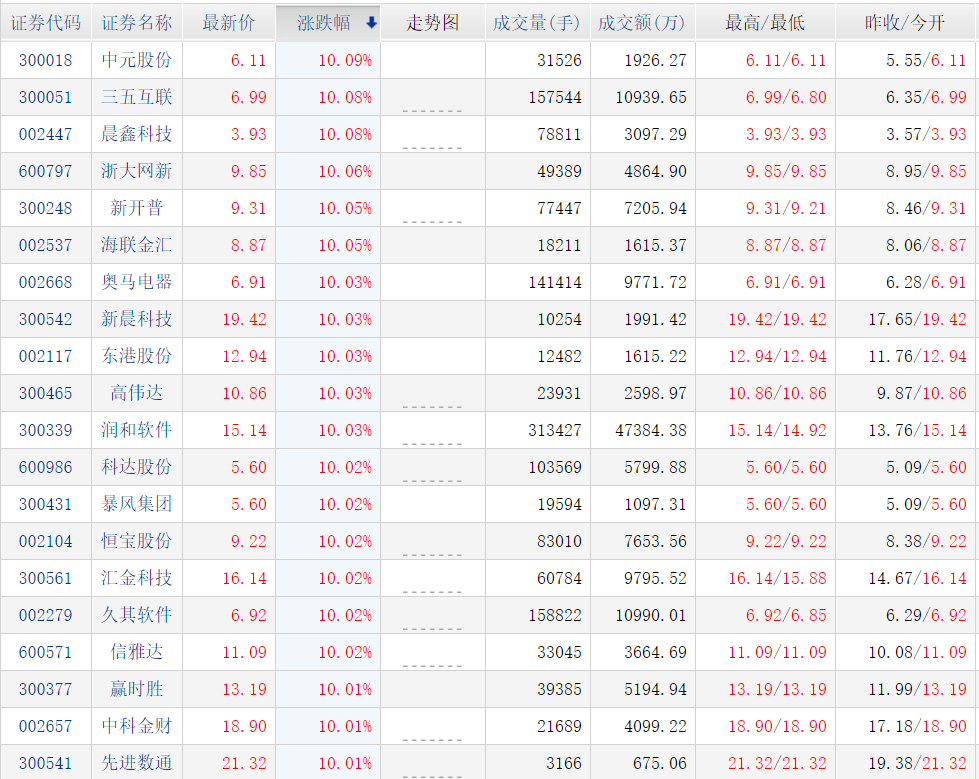Open stock code 300018

click(46, 60)
